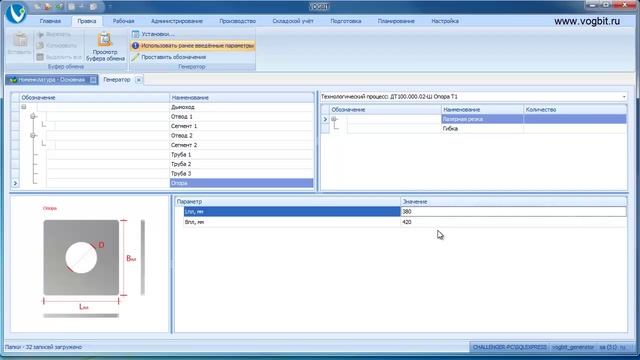Open the Рабочая ribbon tab
The image size is (640, 360).
click(124, 21)
